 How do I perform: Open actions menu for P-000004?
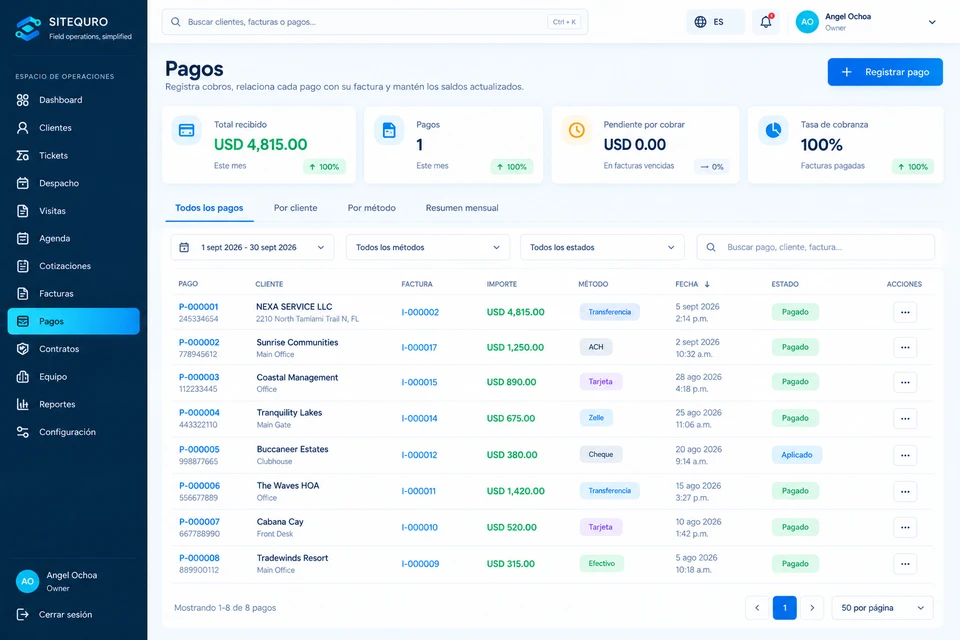[x=905, y=419]
